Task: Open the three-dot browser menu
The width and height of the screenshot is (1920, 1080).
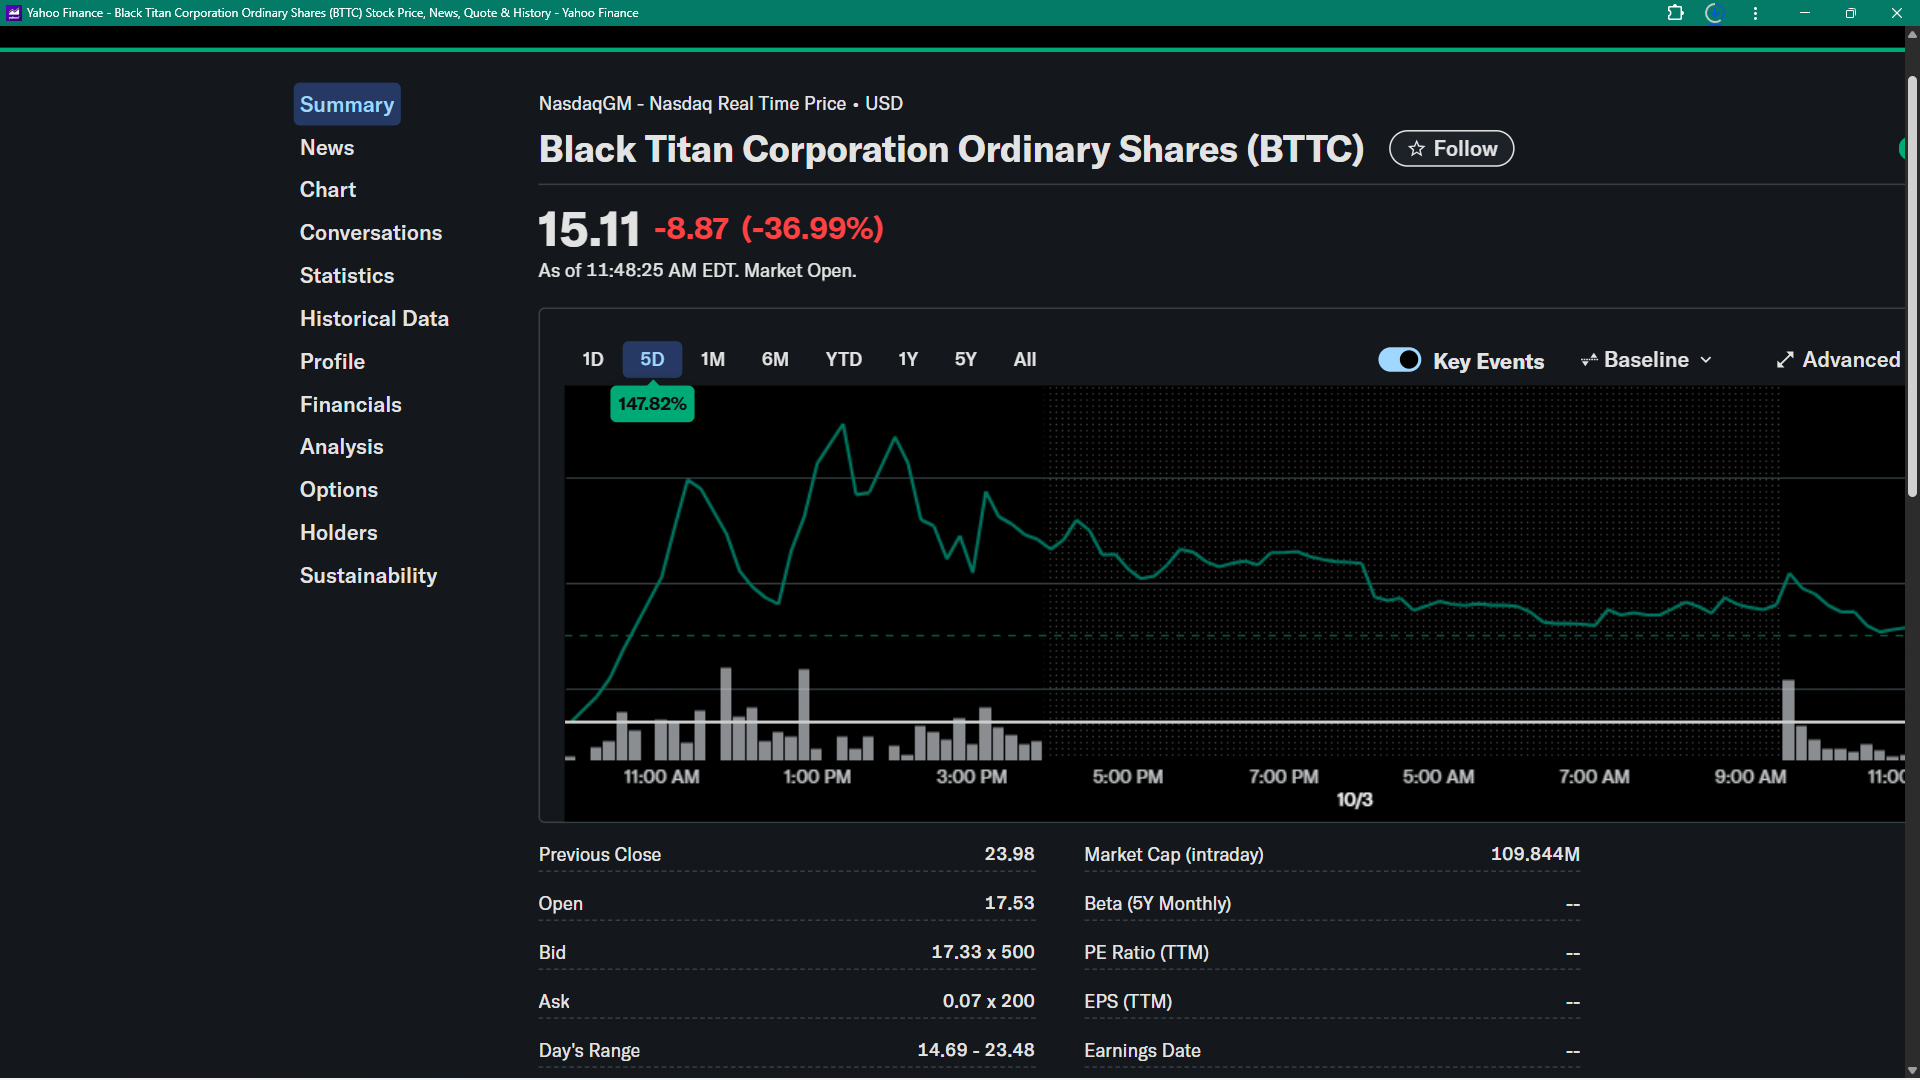Action: click(x=1755, y=13)
